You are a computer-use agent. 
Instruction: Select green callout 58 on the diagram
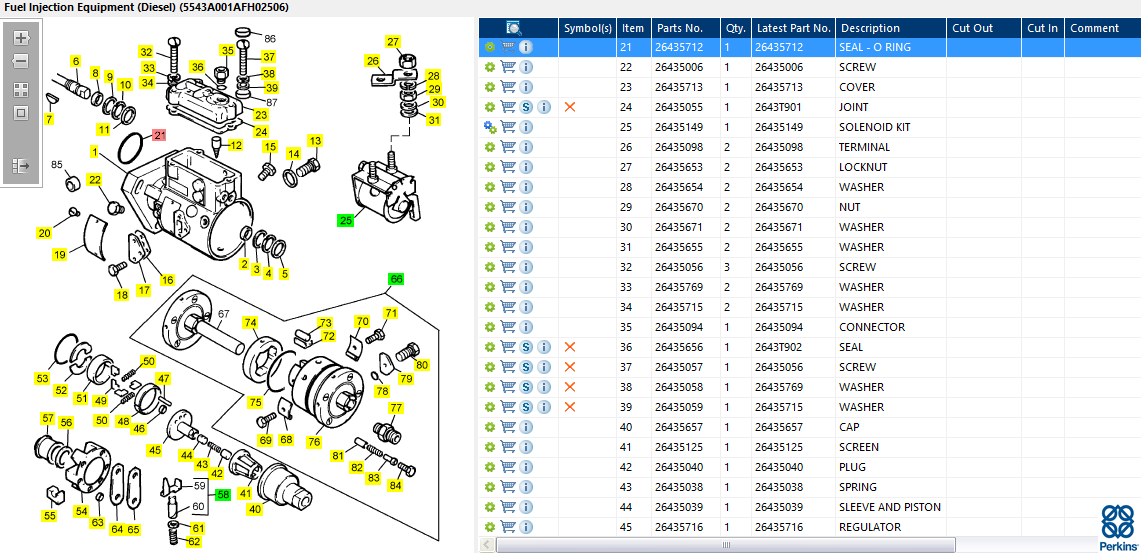(223, 494)
